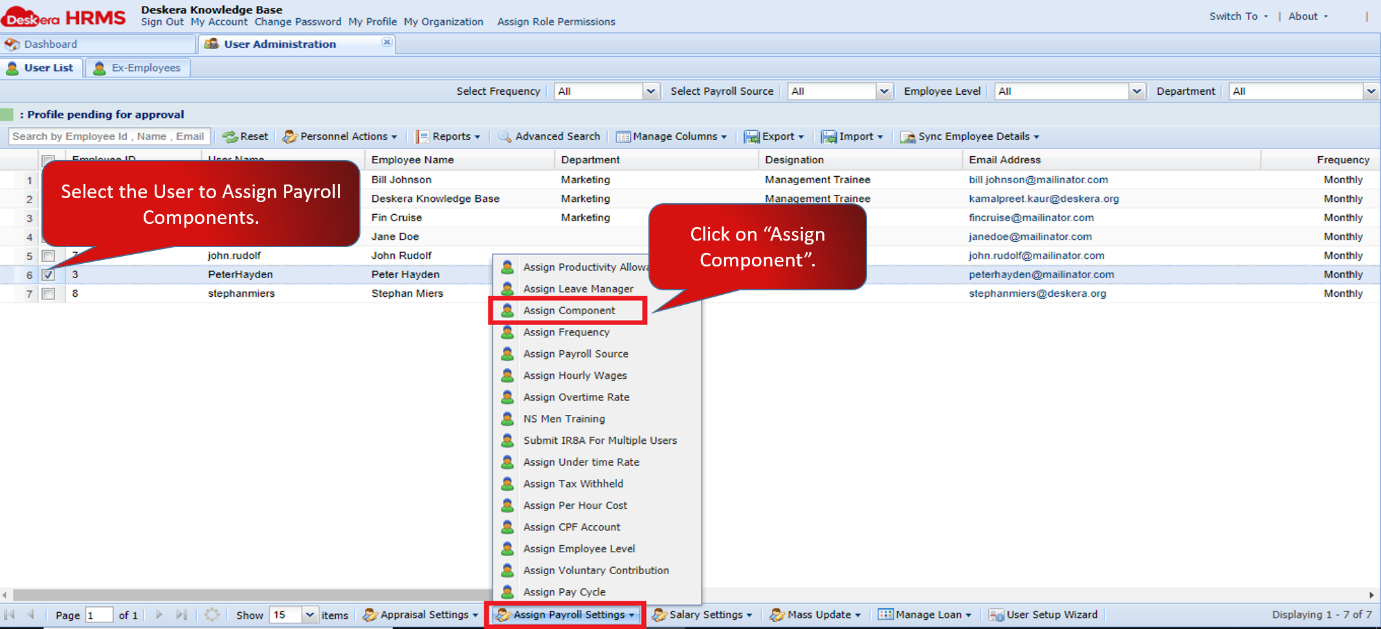Viewport: 1381px width, 629px height.
Task: Open the About menu
Action: tap(1308, 16)
